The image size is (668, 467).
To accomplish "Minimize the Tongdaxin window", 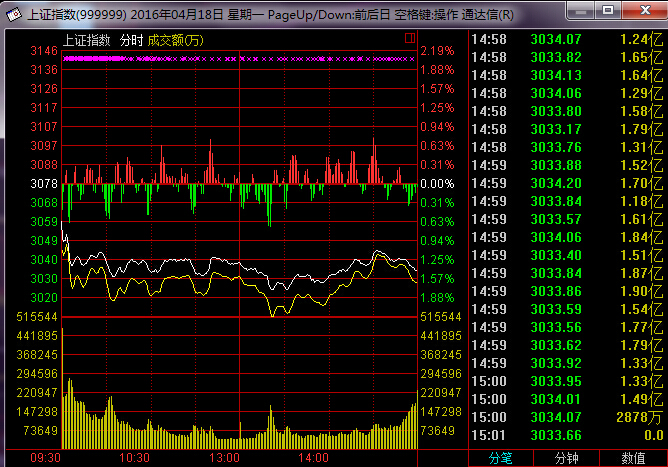I will pyautogui.click(x=581, y=10).
